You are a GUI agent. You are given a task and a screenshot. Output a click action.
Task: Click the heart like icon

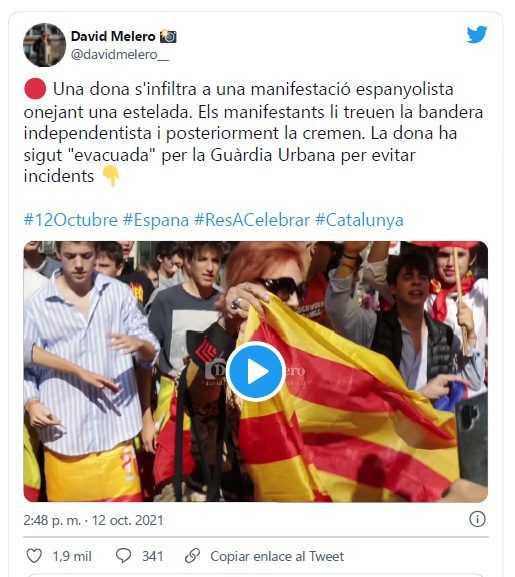pos(34,556)
